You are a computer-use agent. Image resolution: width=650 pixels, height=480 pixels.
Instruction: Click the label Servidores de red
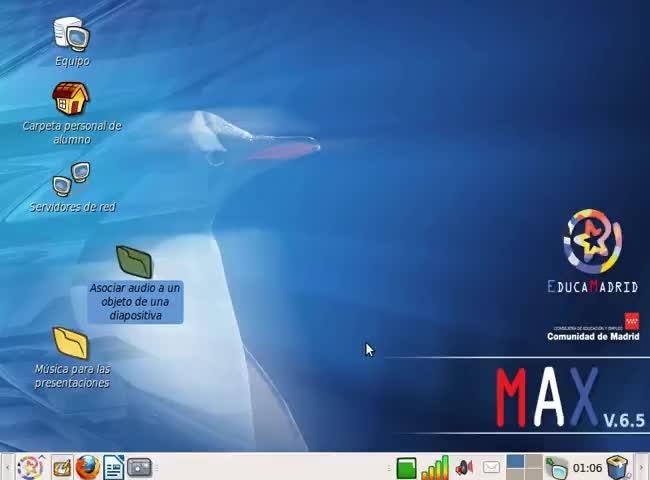72,207
